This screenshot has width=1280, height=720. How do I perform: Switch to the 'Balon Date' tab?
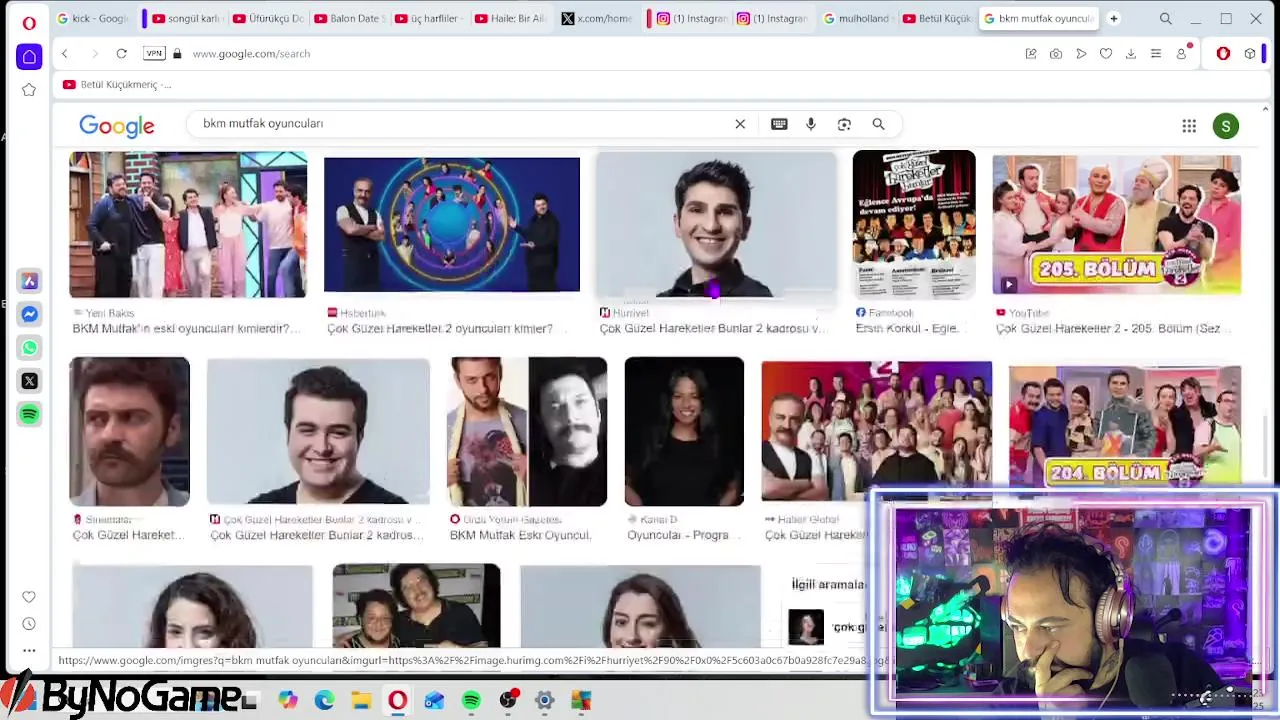[349, 18]
